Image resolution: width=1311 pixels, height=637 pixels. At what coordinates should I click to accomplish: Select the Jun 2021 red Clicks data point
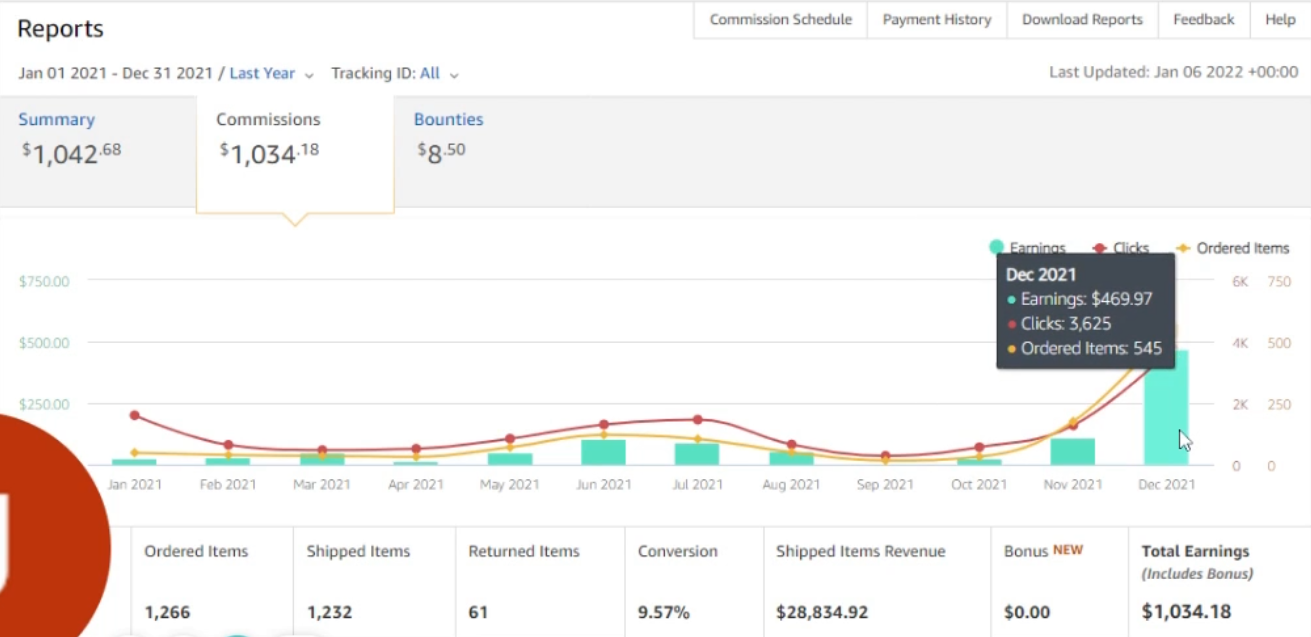tap(603, 425)
